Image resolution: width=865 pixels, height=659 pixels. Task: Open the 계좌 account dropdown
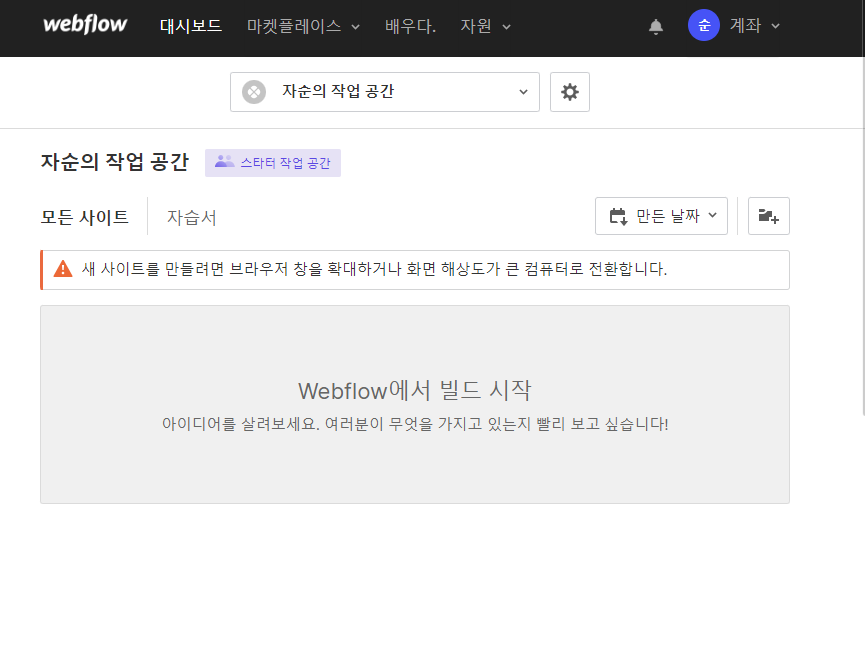tap(754, 25)
